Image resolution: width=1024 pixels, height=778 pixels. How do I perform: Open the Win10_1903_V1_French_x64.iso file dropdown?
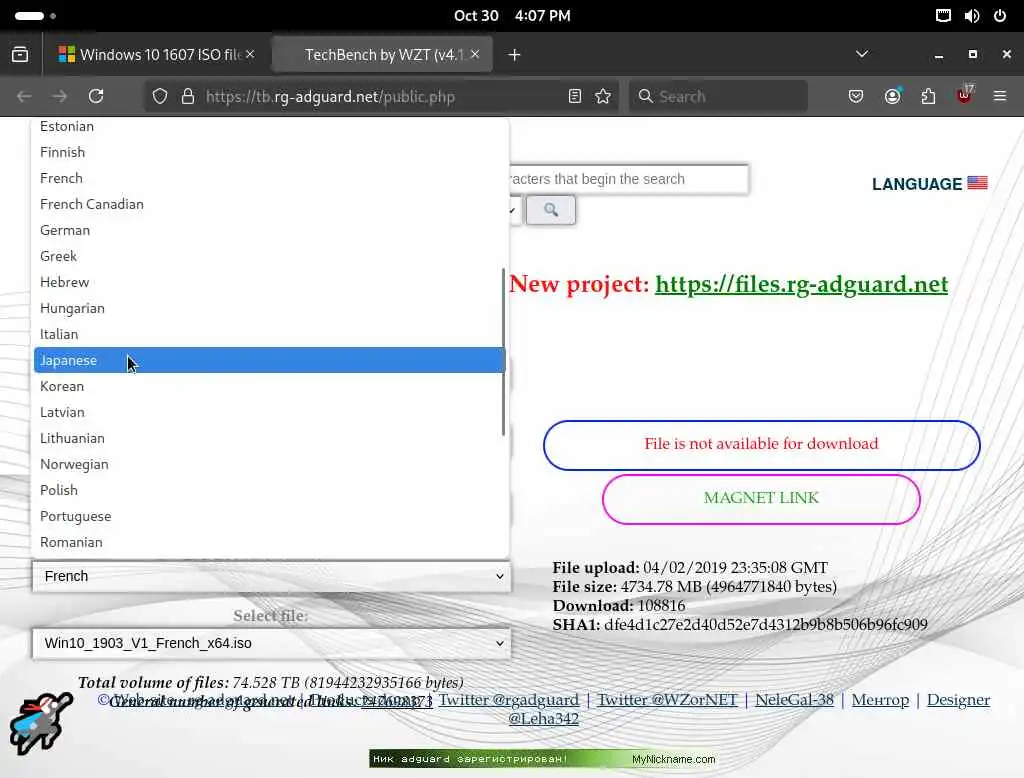tap(271, 643)
